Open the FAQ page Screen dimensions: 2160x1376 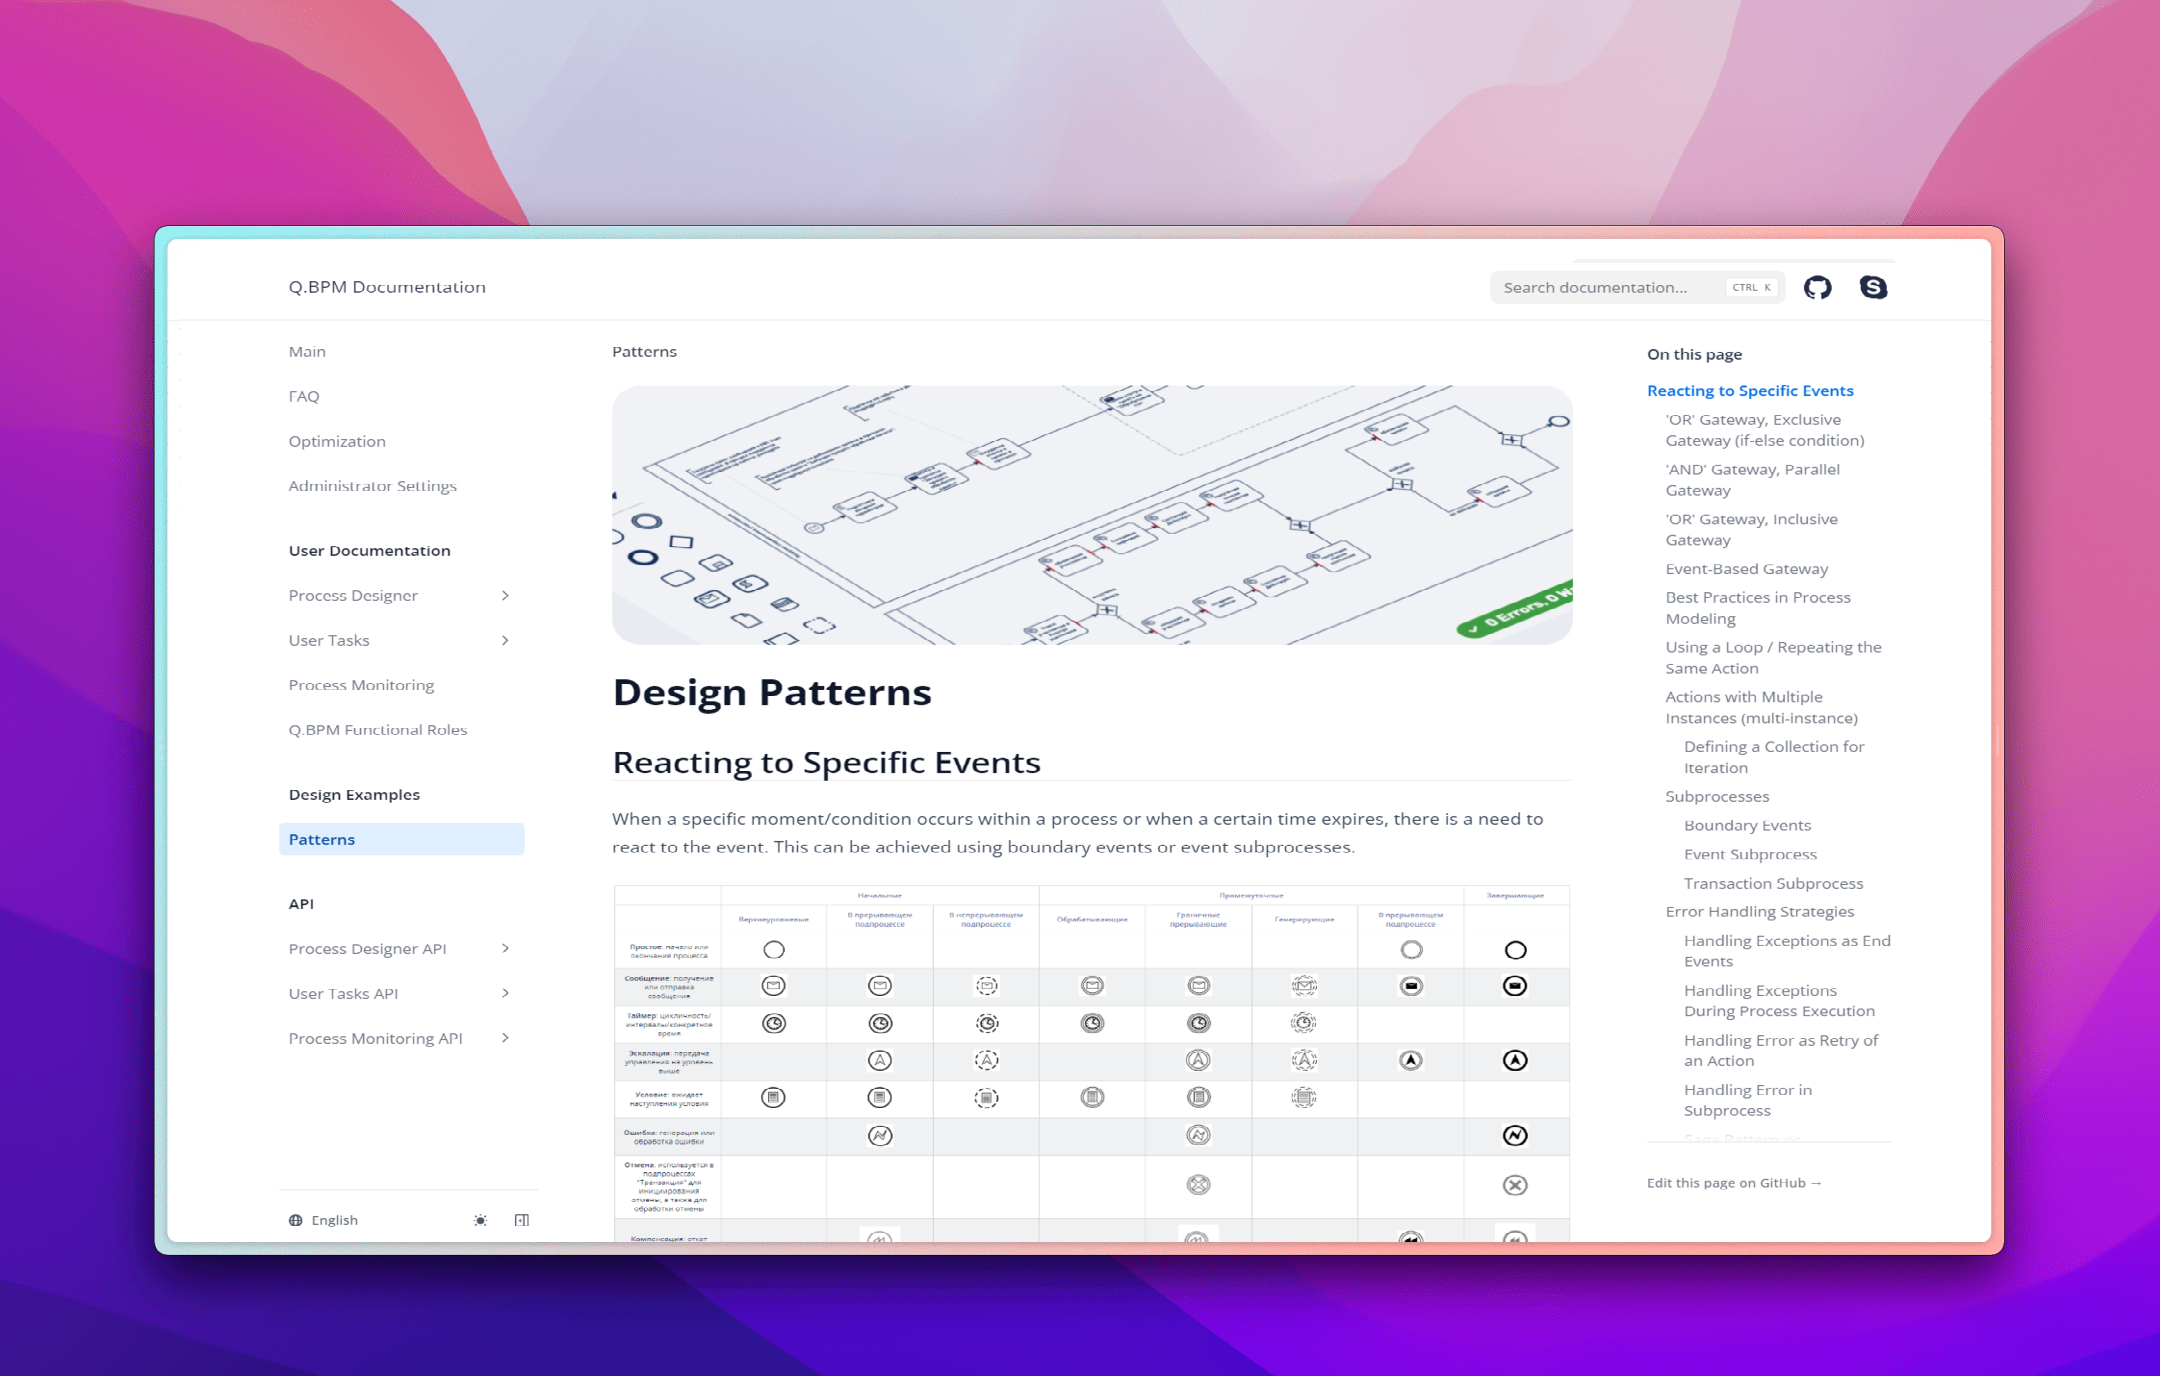tap(304, 397)
